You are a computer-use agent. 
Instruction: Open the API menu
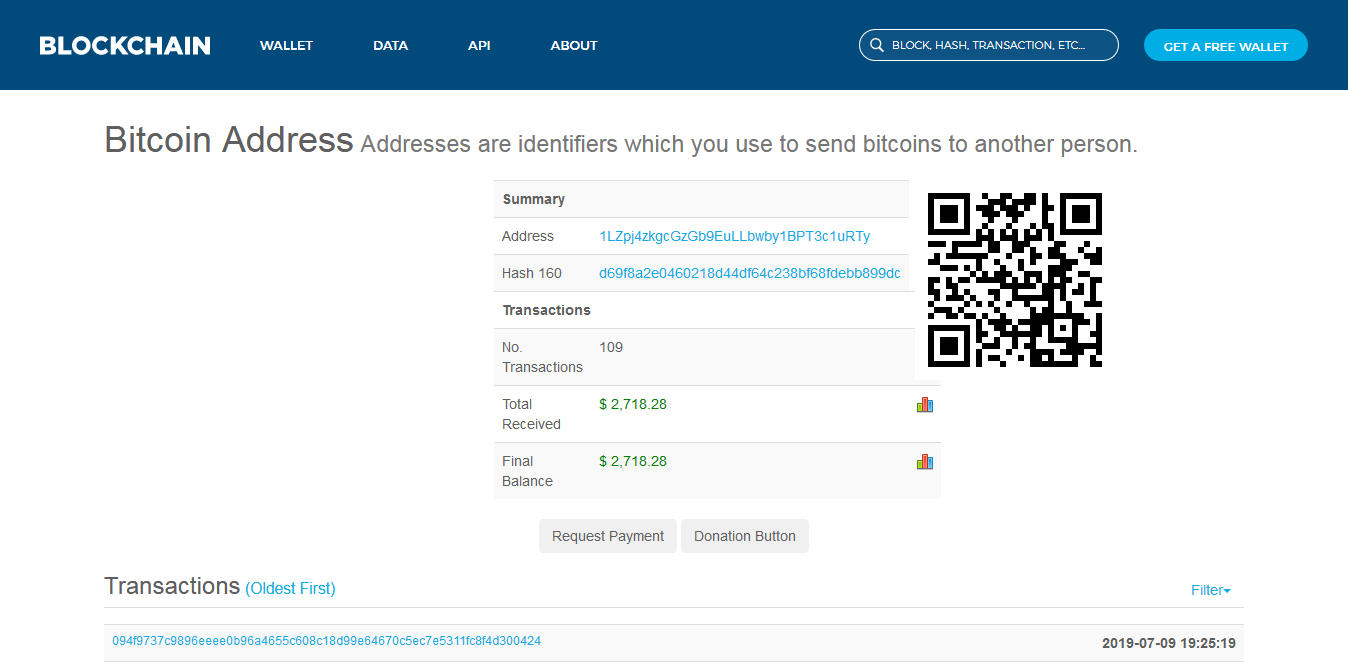pyautogui.click(x=479, y=45)
